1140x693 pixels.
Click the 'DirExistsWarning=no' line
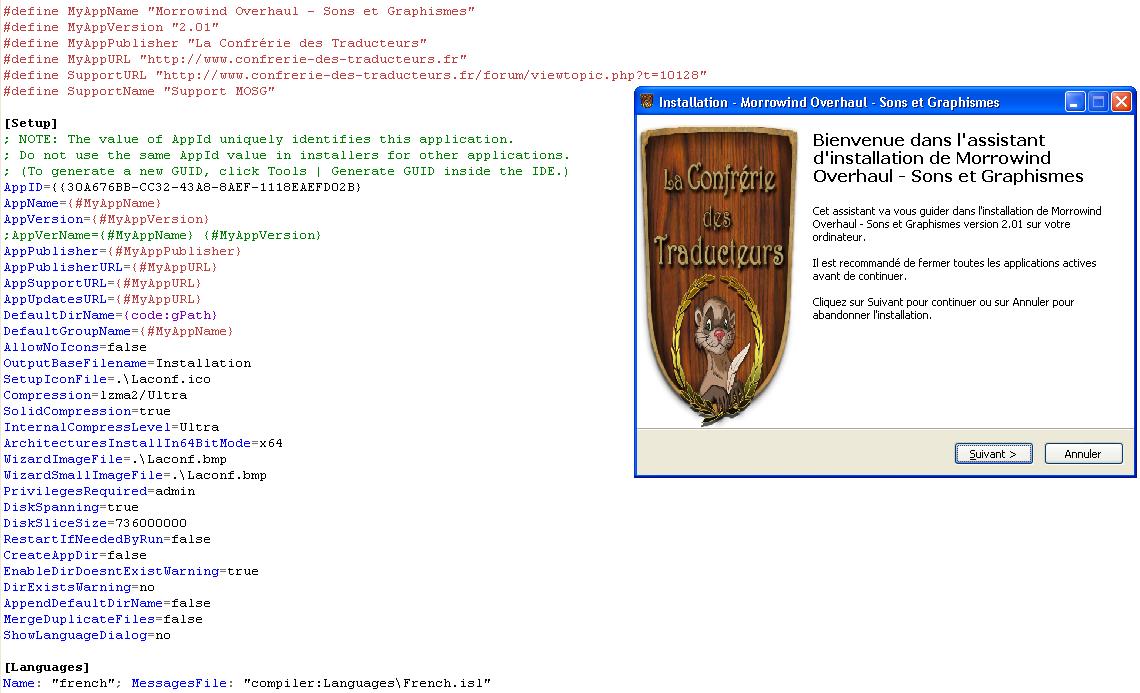pyautogui.click(x=79, y=587)
